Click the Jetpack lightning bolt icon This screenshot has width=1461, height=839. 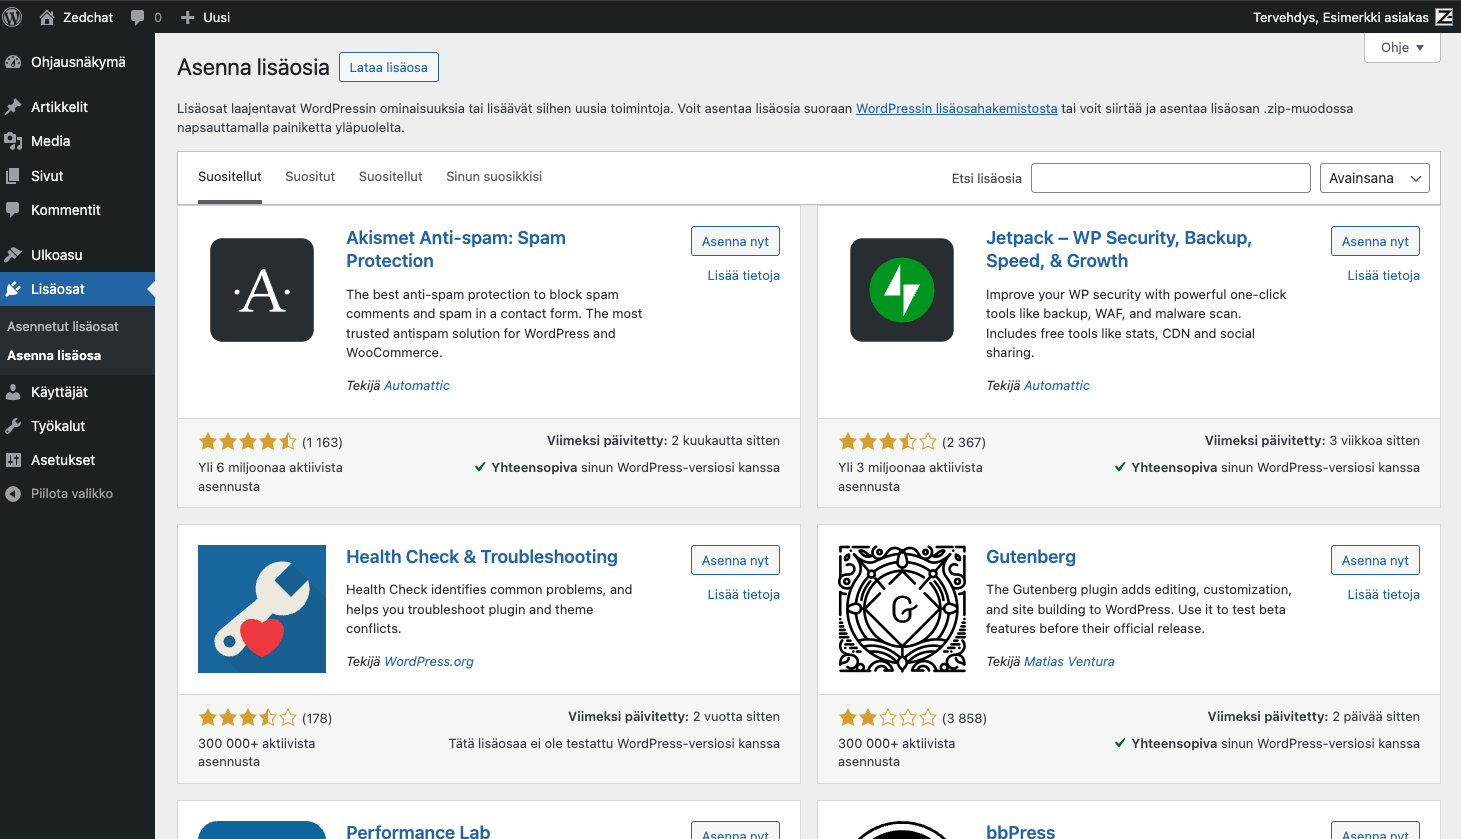coord(901,290)
